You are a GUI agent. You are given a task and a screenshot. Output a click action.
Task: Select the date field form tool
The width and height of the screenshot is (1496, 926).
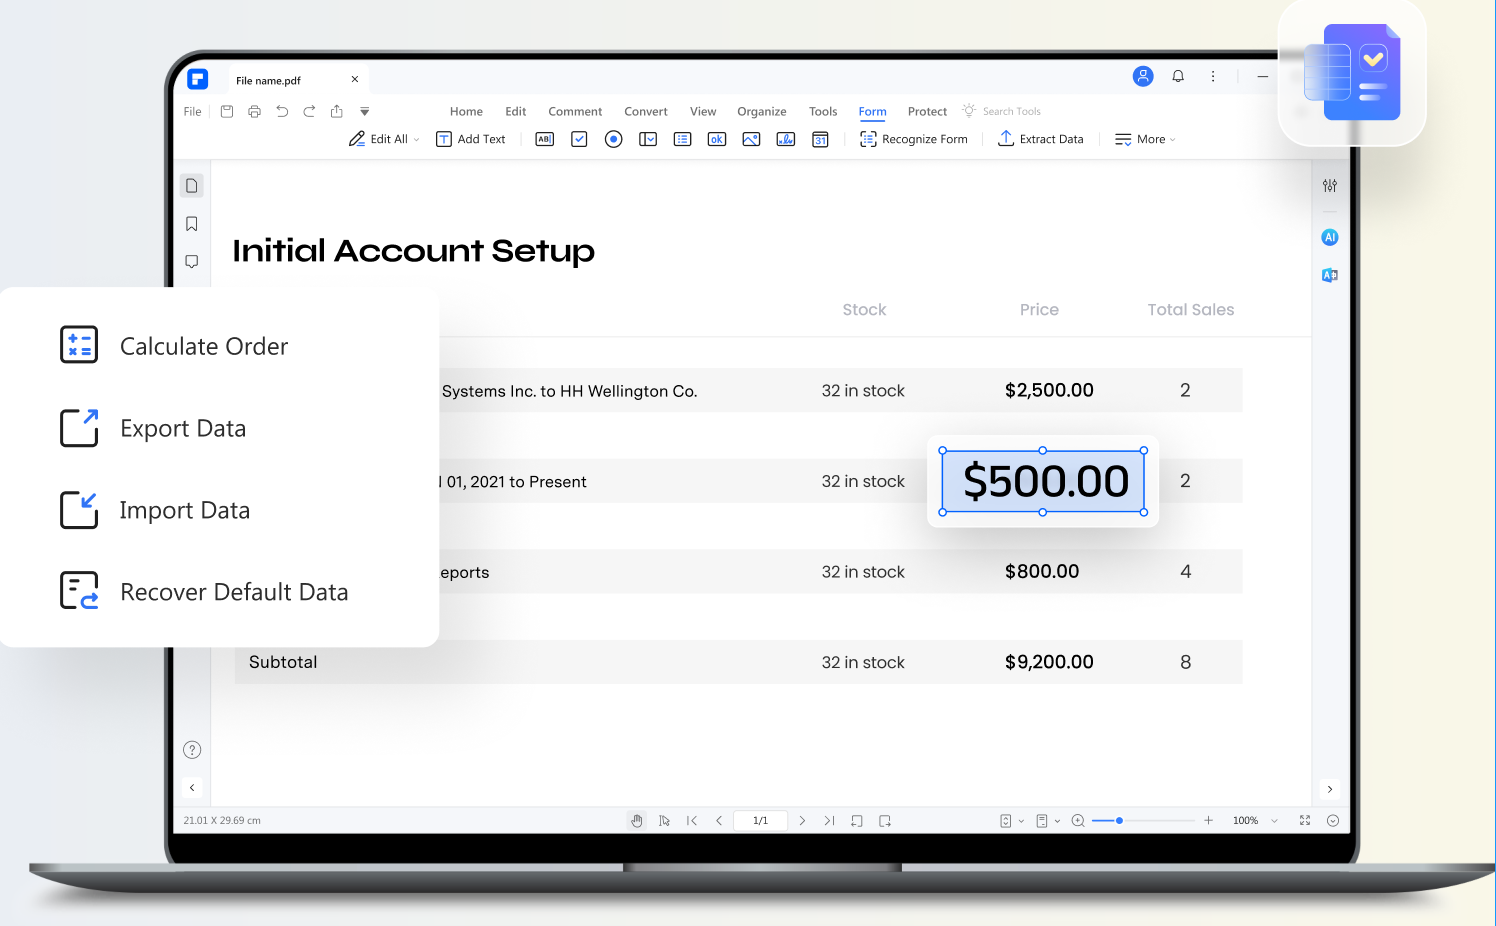[820, 139]
